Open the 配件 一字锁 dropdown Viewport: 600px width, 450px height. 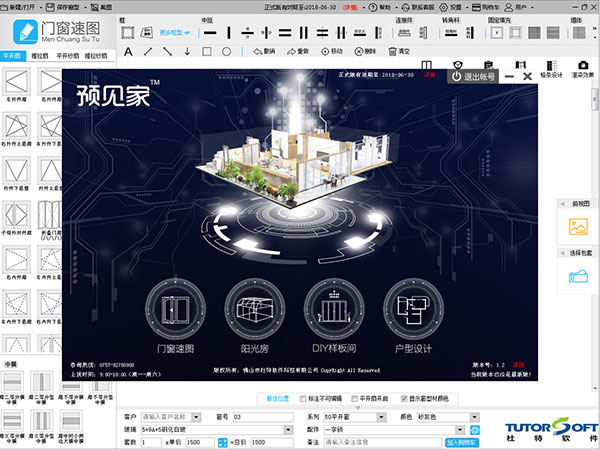pos(460,430)
